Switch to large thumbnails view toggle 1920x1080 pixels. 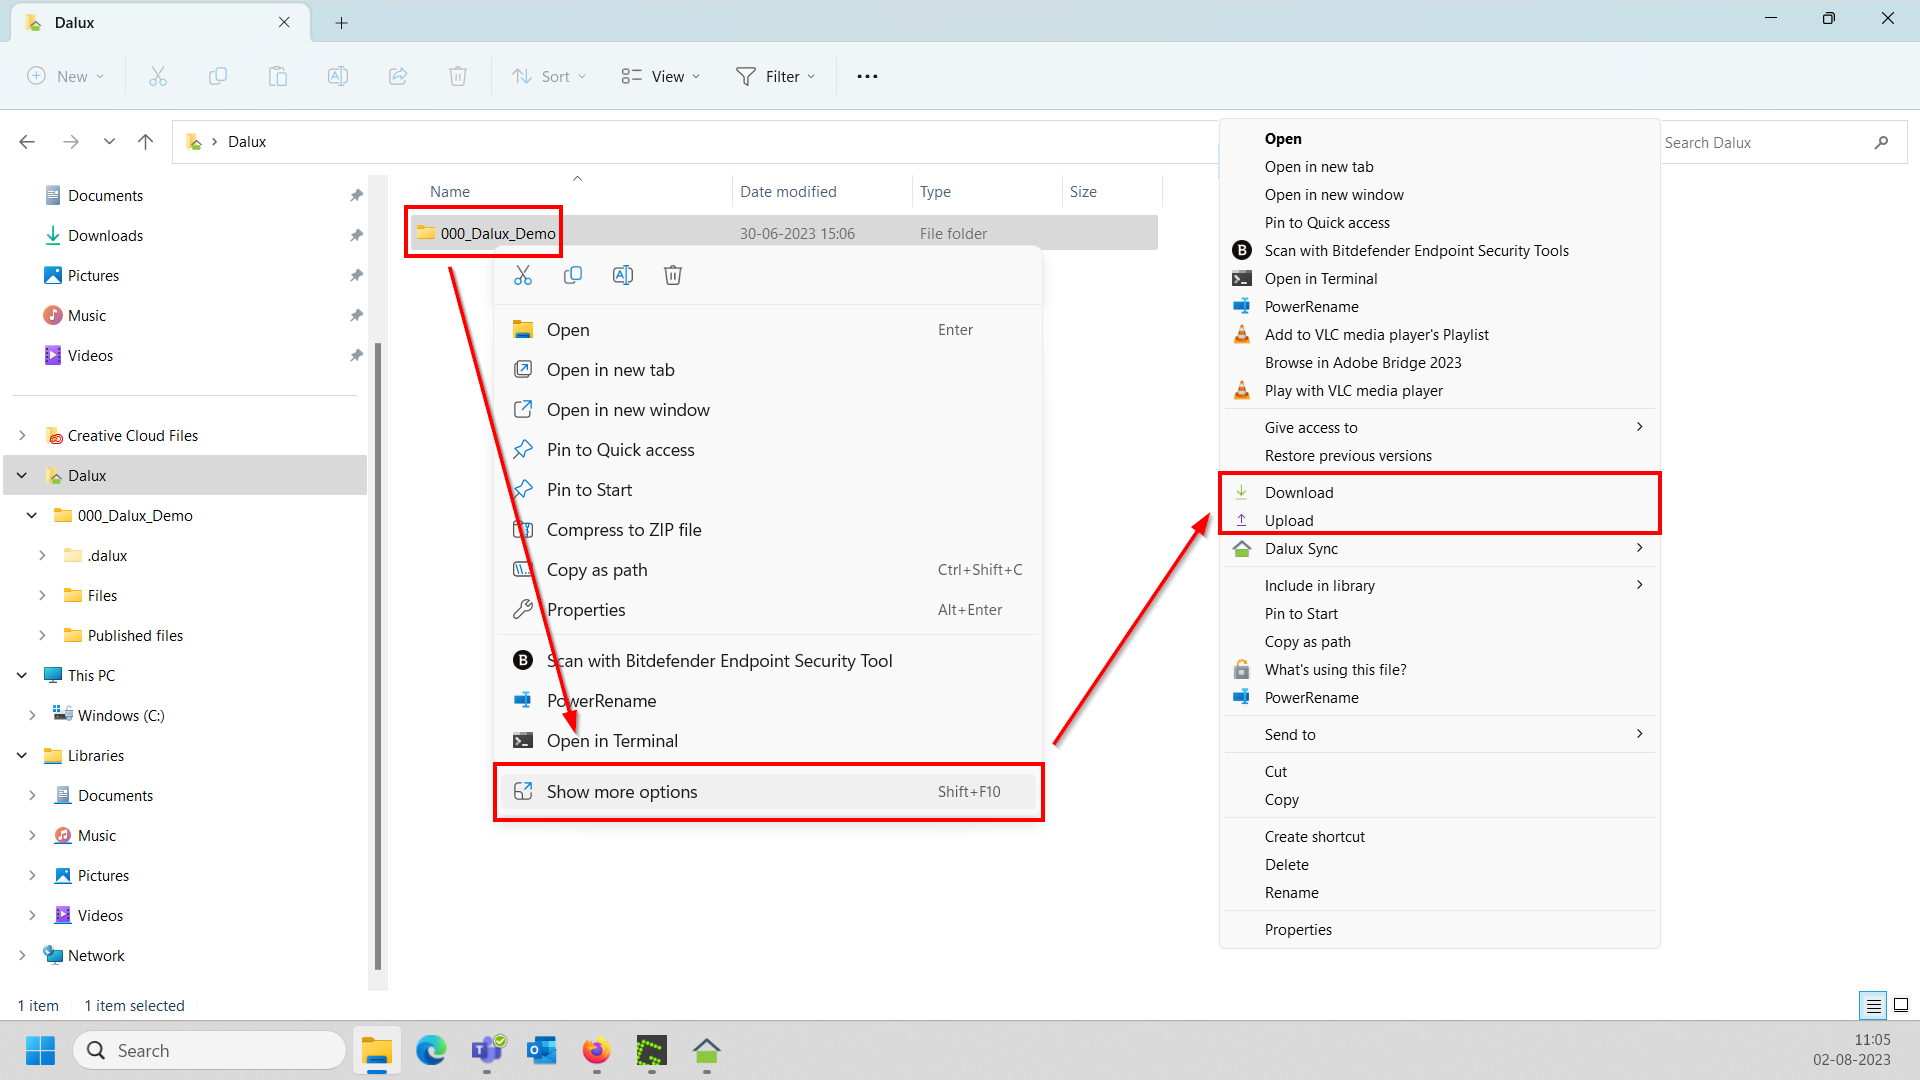click(1901, 1005)
